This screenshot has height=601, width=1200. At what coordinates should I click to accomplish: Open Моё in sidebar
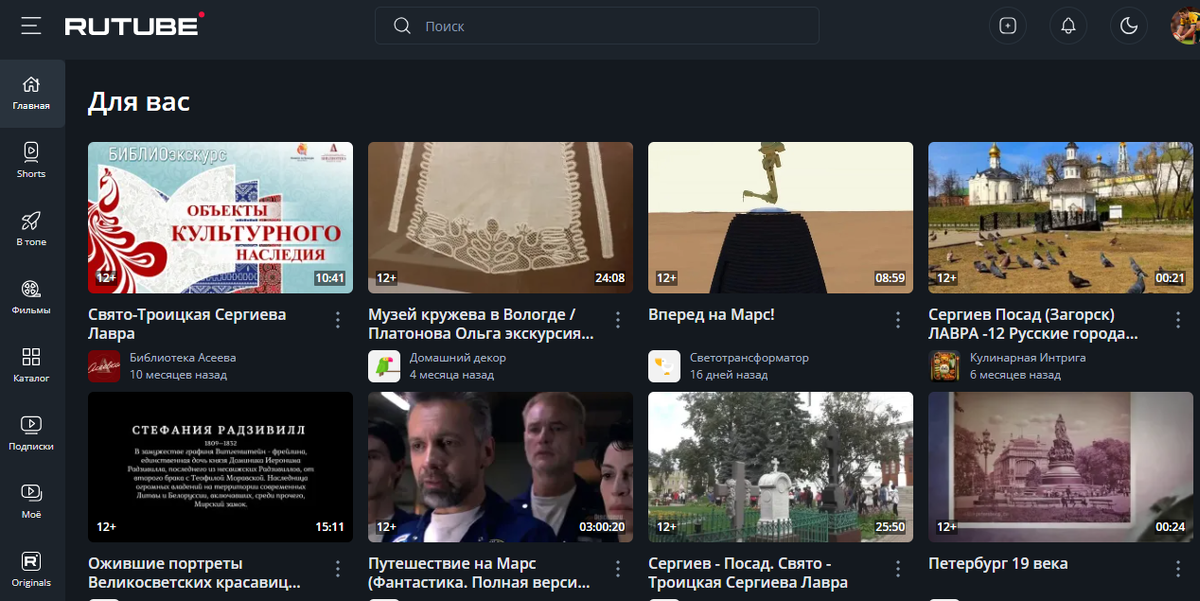[x=31, y=502]
